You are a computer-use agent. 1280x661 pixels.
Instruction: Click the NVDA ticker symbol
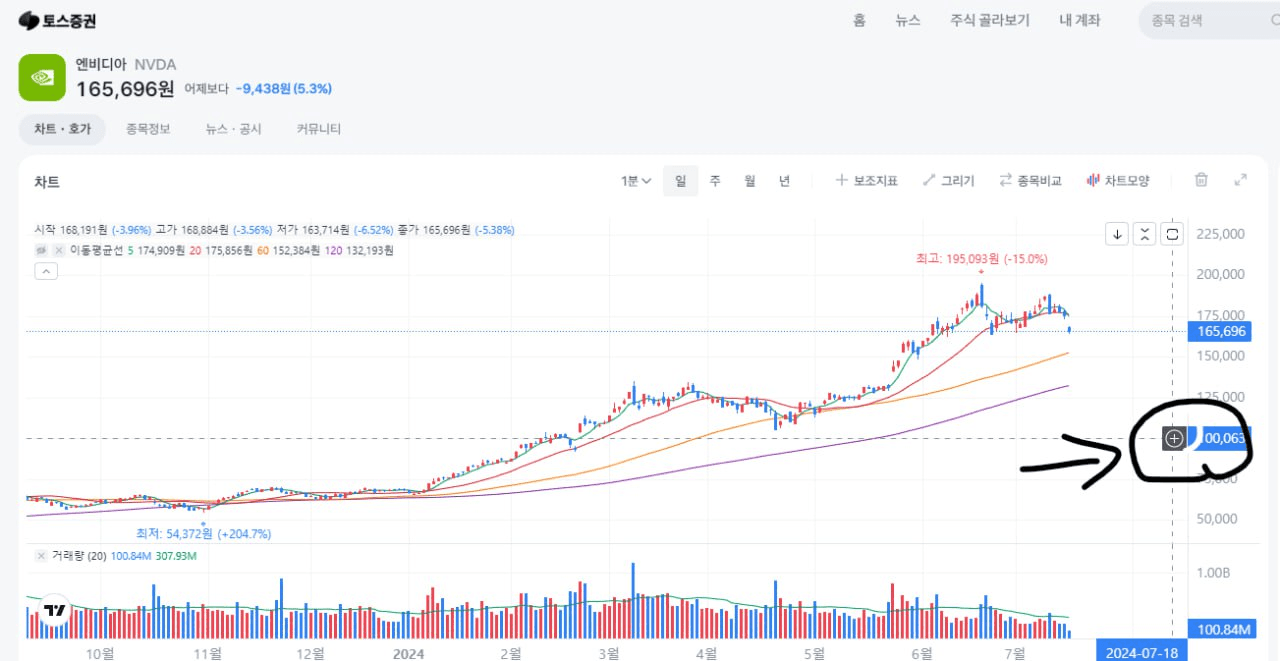pos(155,65)
